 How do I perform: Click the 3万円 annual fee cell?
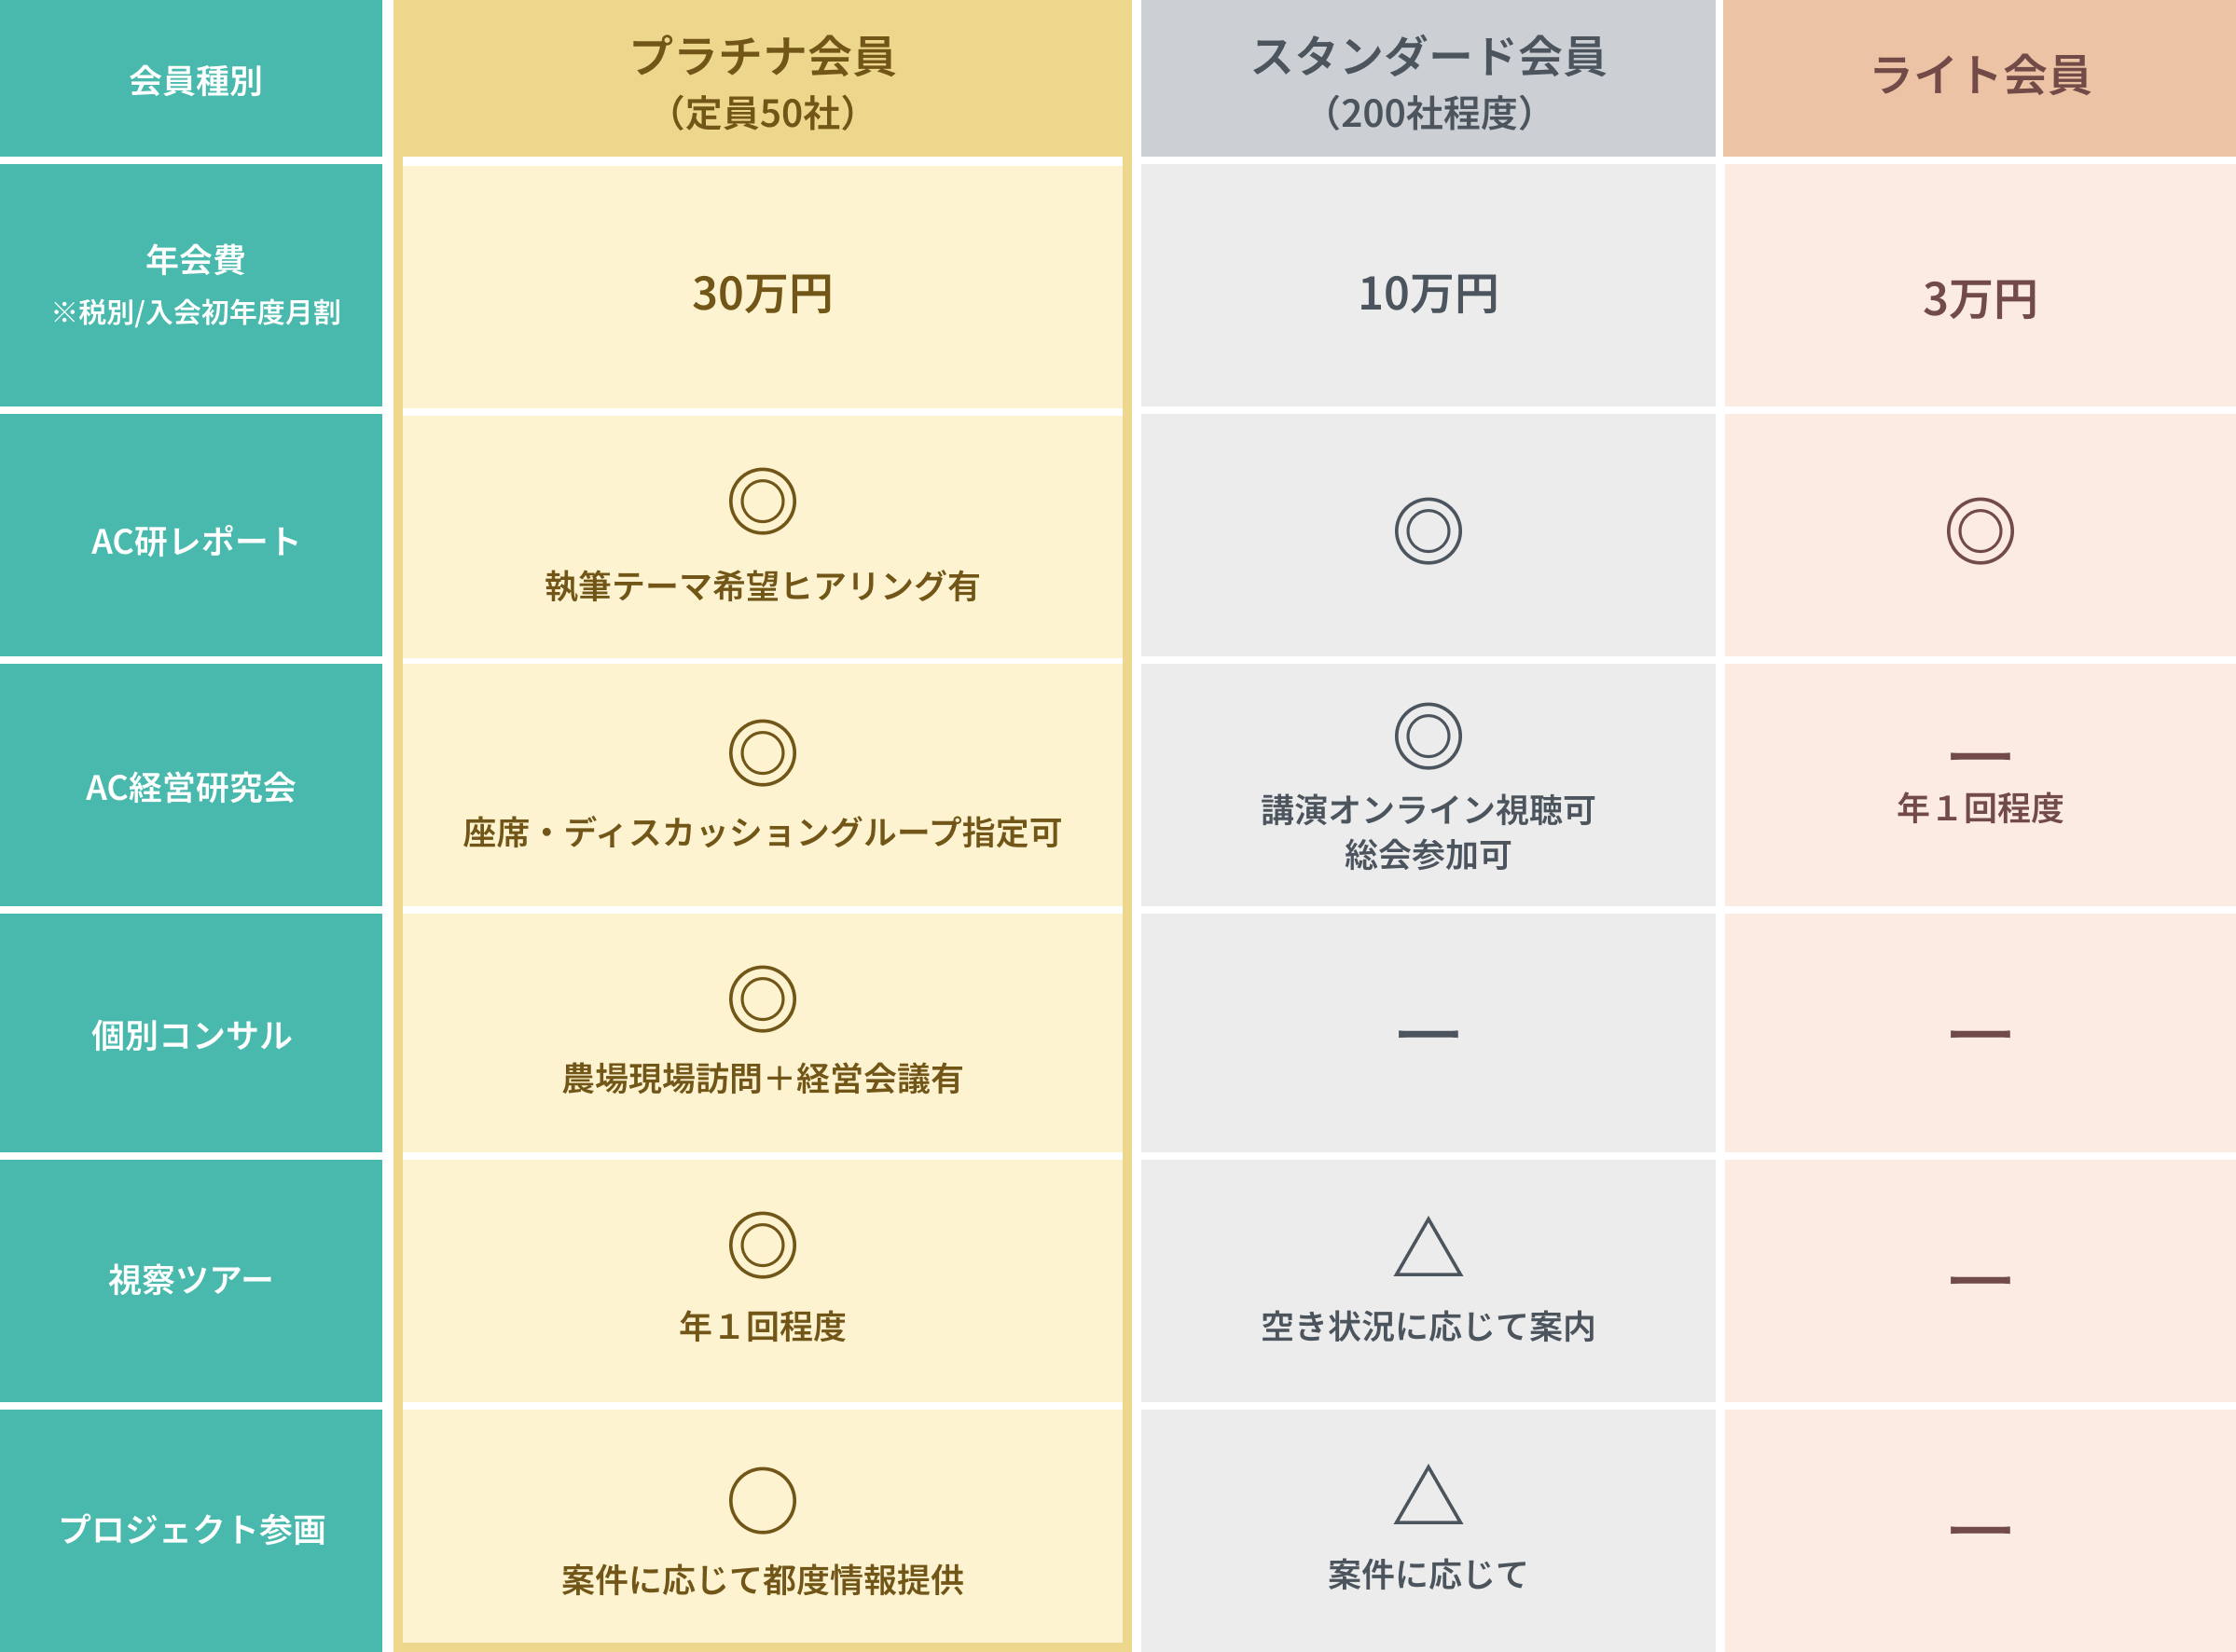coord(1980,286)
